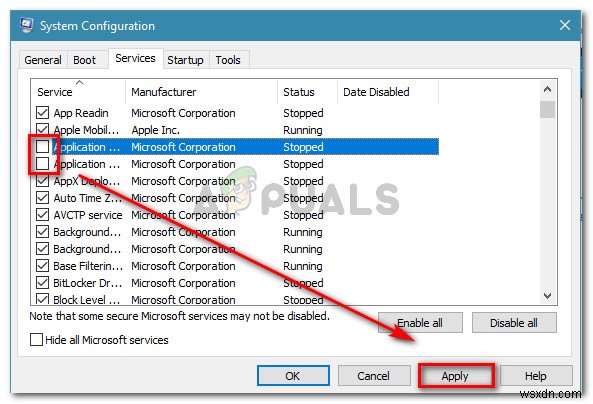Click Apple Inc. manufacturer cell
This screenshot has height=404, width=593.
point(155,130)
